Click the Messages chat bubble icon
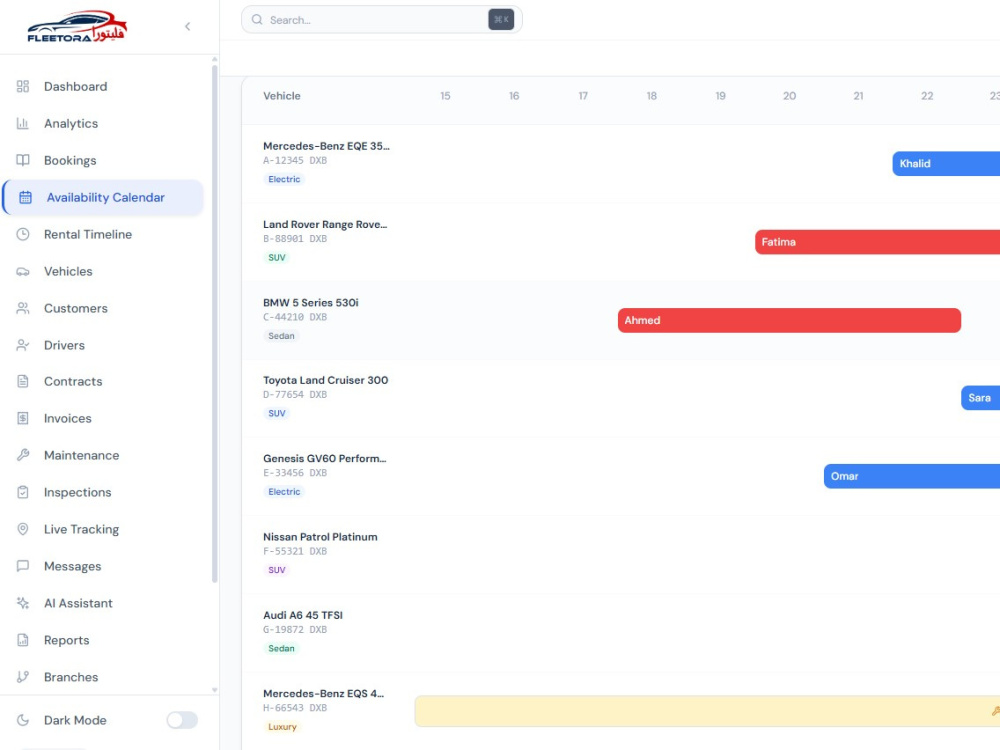Viewport: 1000px width, 750px height. (x=23, y=566)
